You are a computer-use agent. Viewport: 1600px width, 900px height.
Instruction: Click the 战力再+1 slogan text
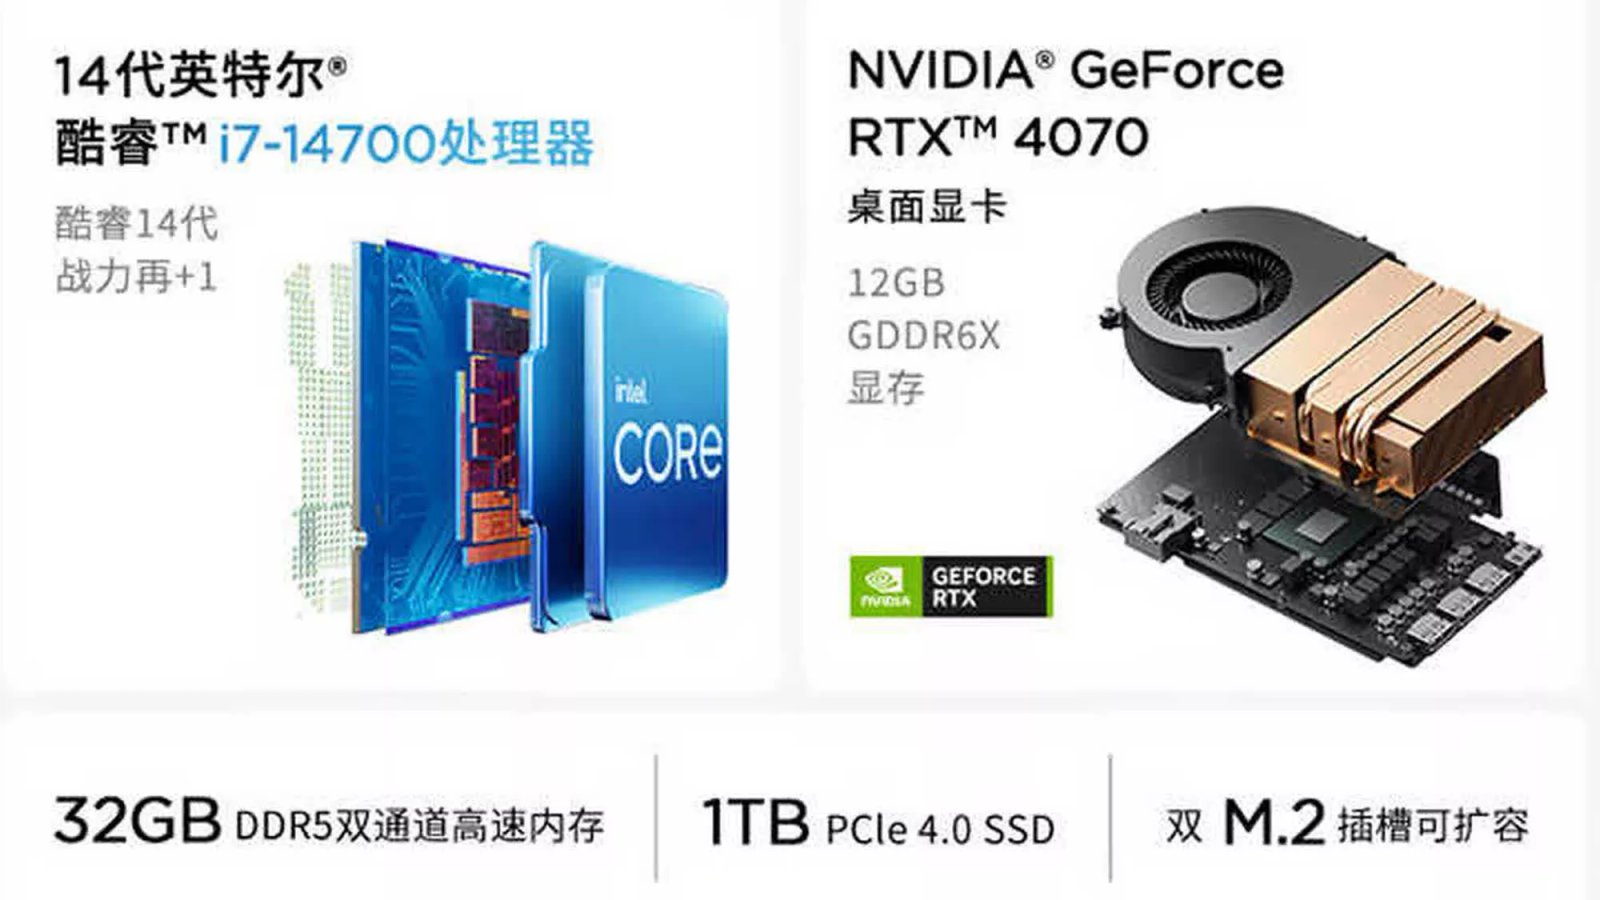[x=136, y=276]
